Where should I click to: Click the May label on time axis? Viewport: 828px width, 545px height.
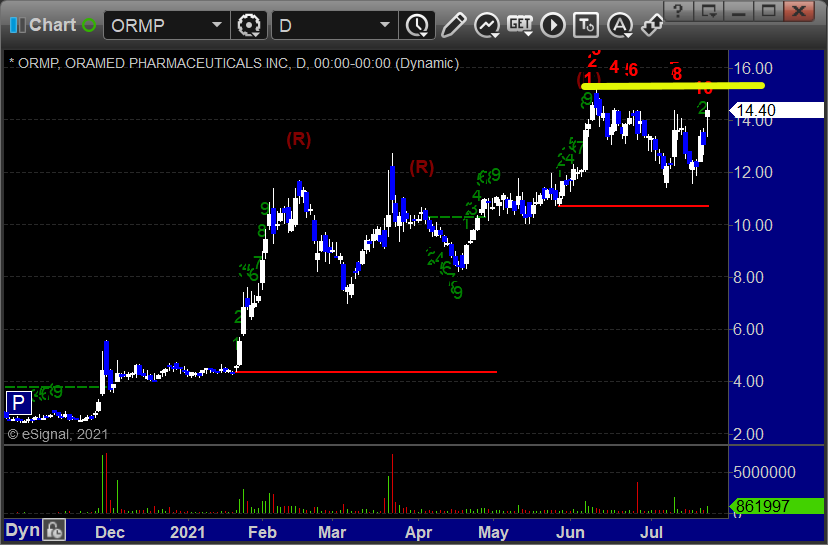pos(493,532)
